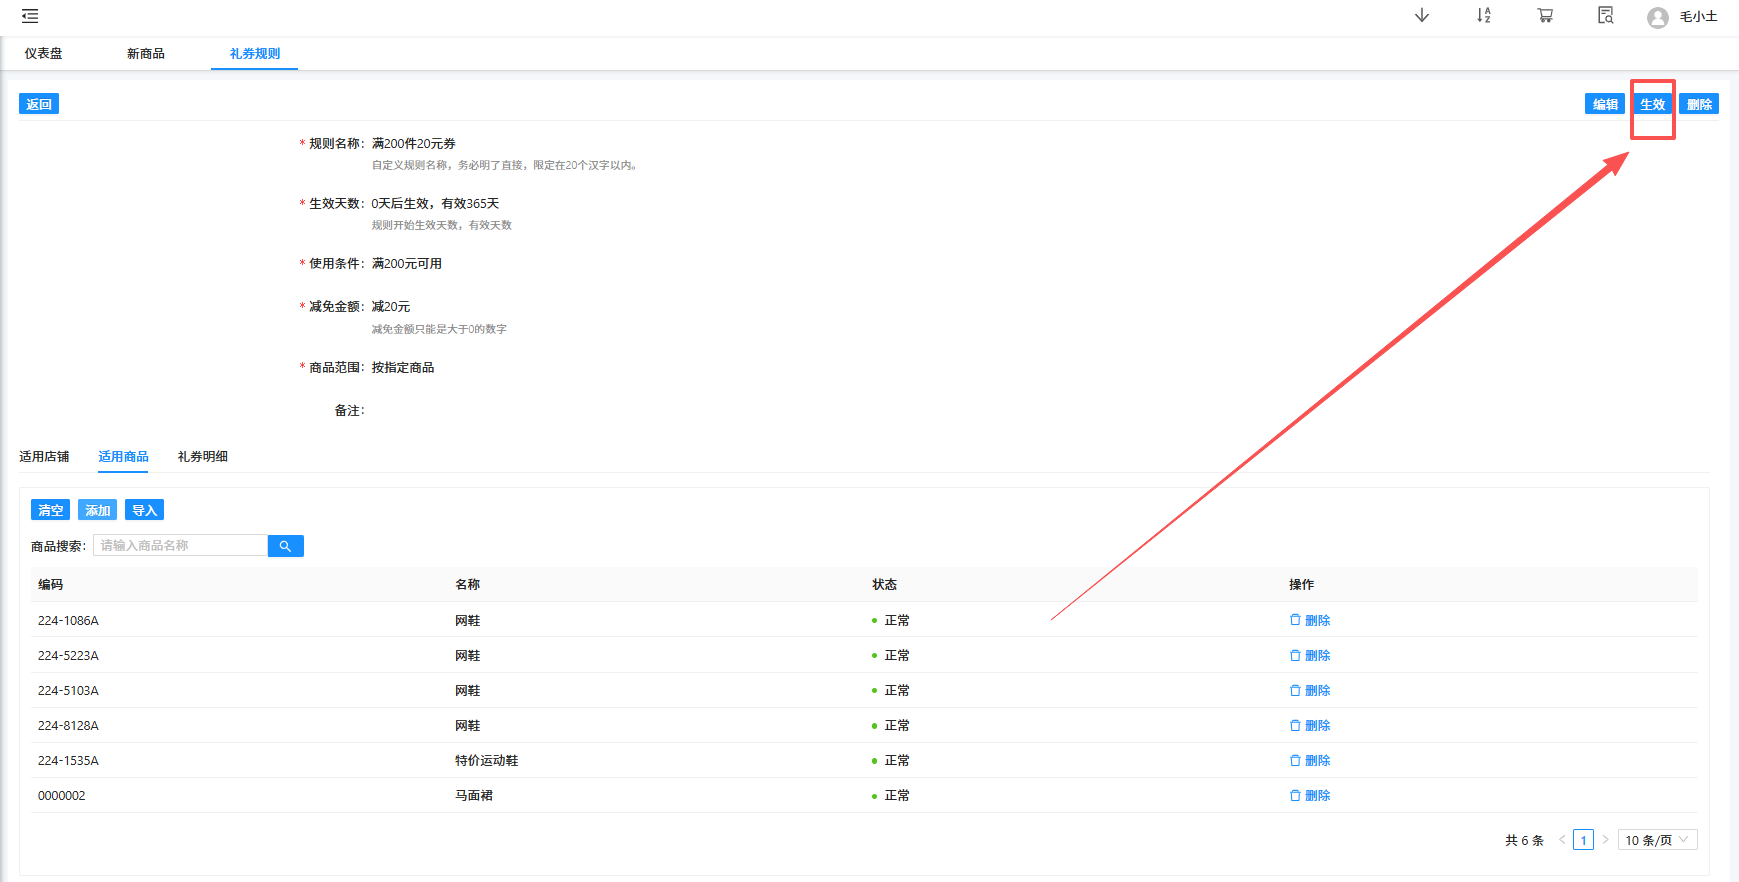
Task: Click the 编辑 button
Action: pos(1605,104)
